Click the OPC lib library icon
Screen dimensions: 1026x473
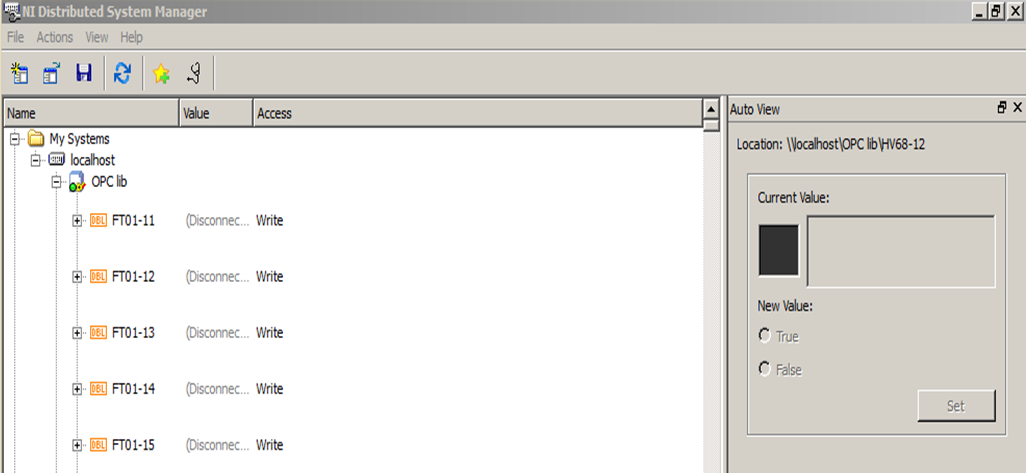[x=78, y=182]
